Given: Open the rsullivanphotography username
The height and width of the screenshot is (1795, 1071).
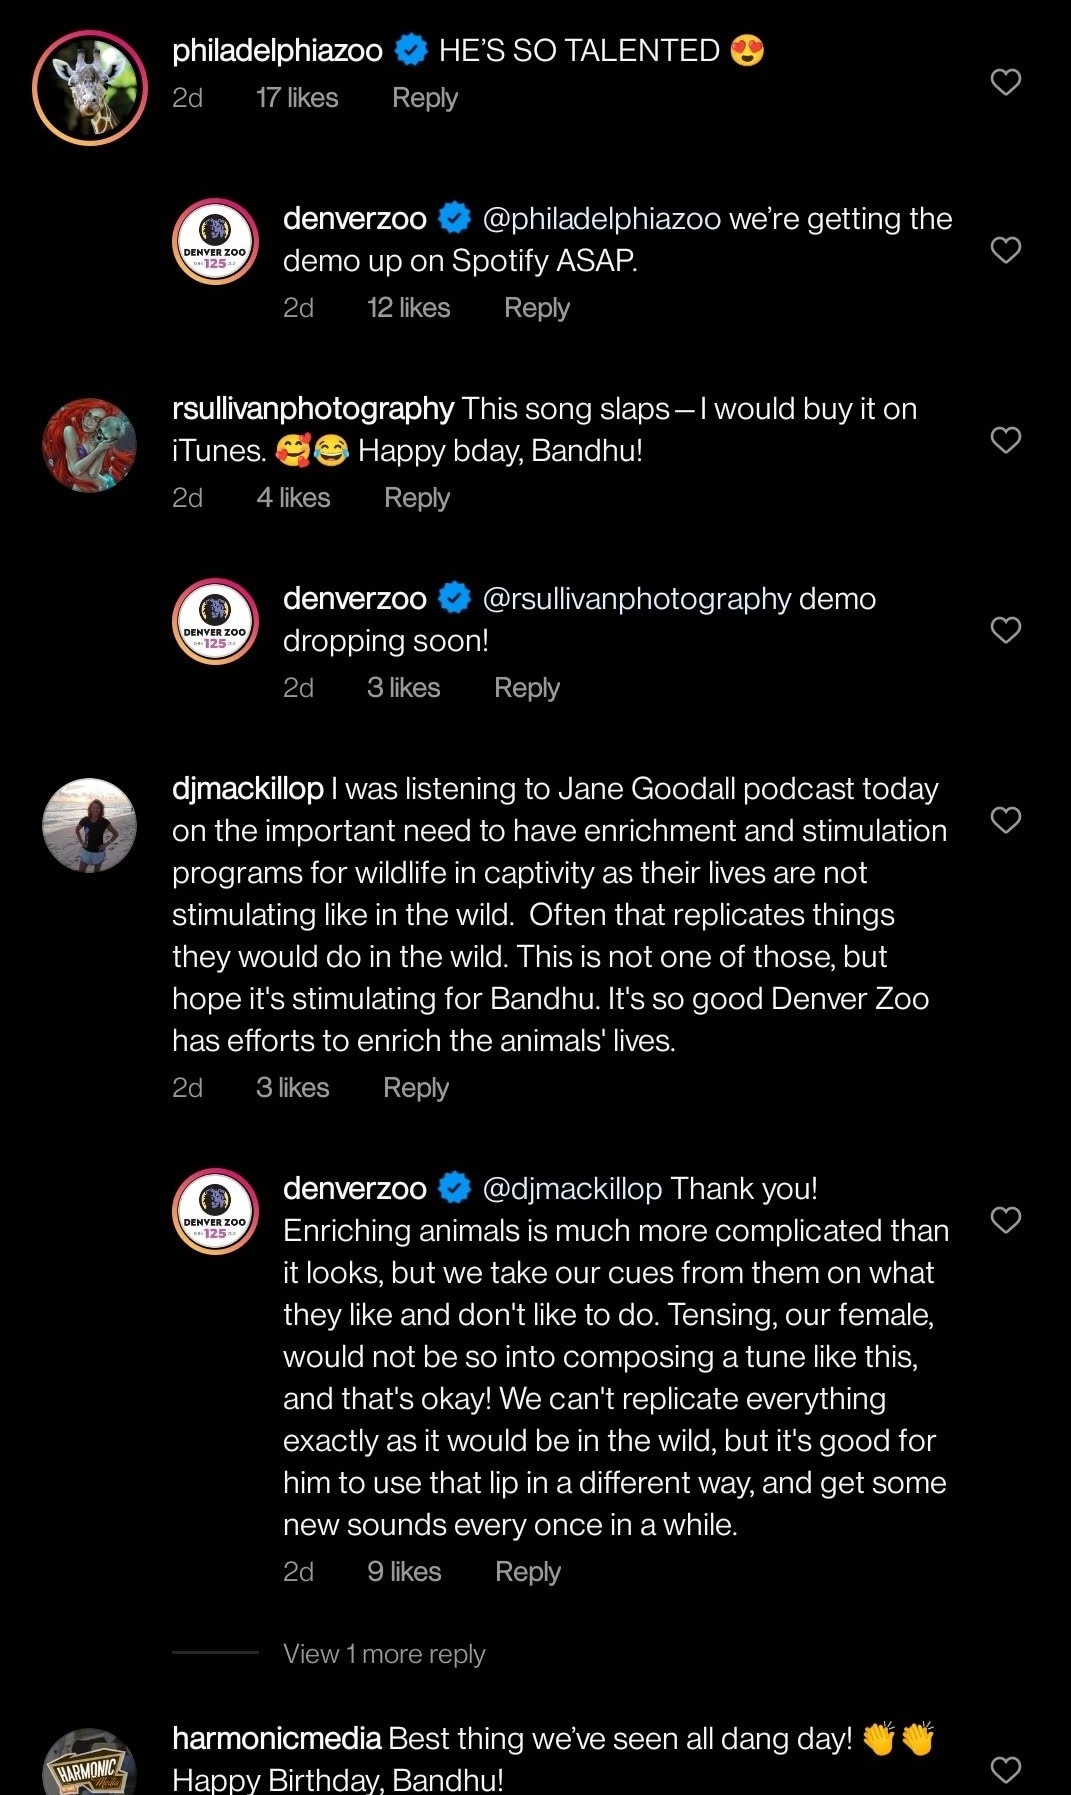Looking at the screenshot, I should tap(312, 409).
